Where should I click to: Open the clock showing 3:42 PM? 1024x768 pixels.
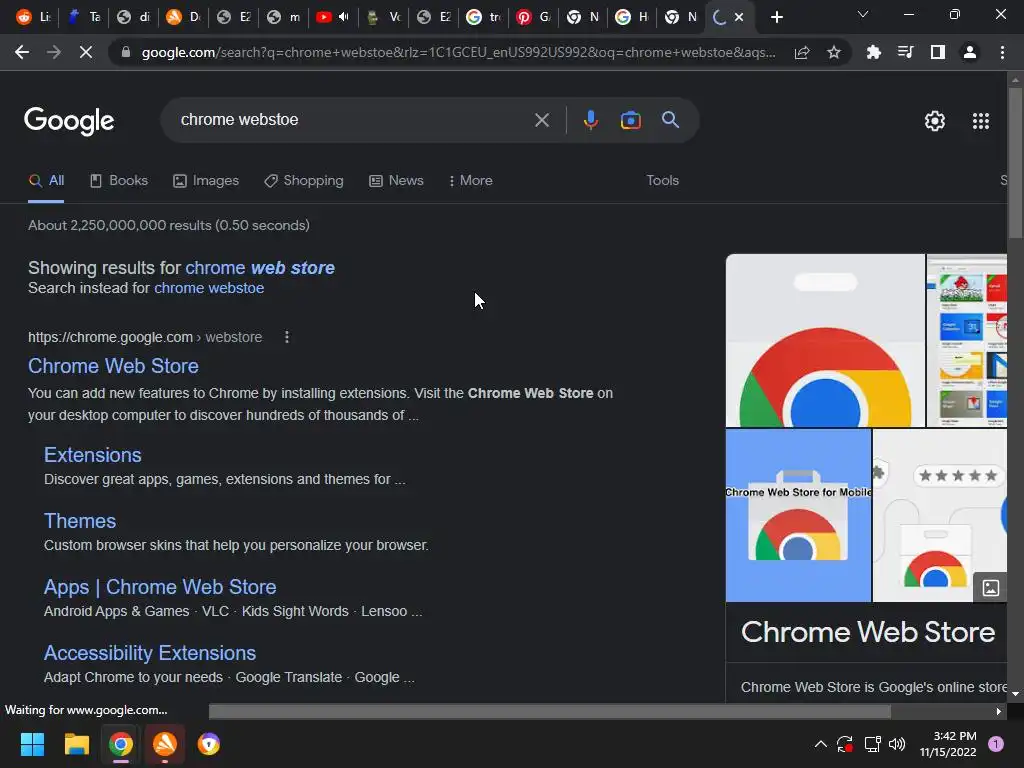[948, 744]
